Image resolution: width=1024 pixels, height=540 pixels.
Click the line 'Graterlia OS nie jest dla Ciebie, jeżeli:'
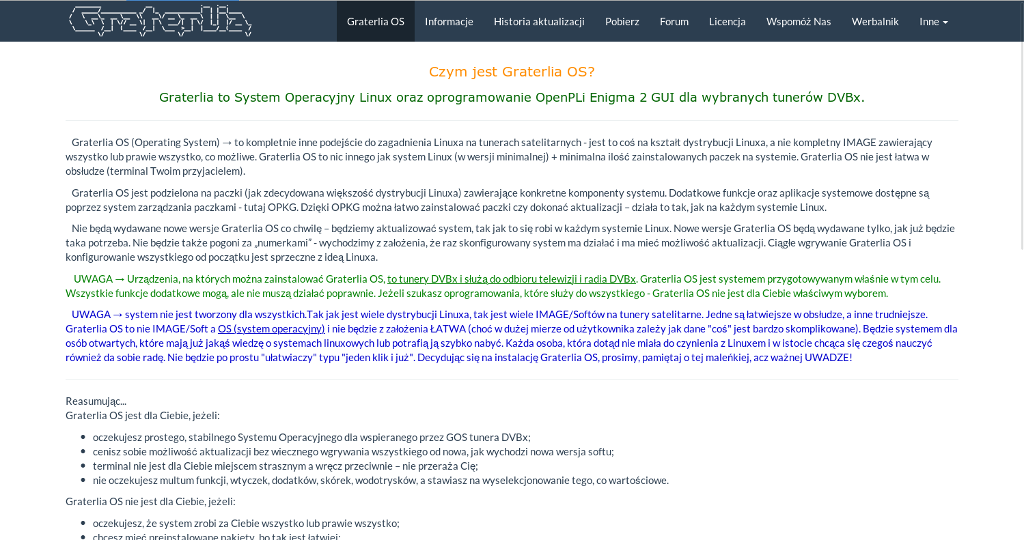pyautogui.click(x=150, y=501)
